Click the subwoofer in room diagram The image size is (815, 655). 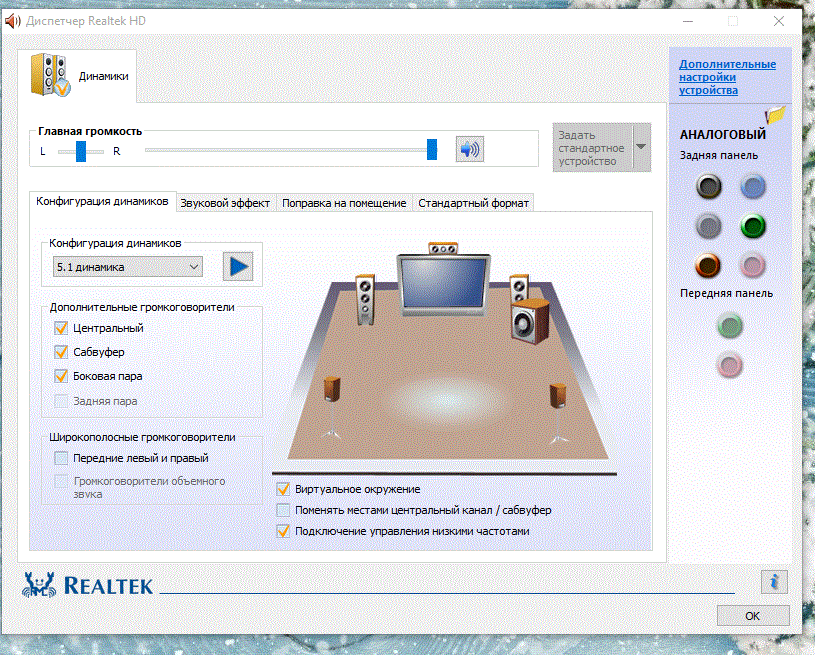click(530, 321)
